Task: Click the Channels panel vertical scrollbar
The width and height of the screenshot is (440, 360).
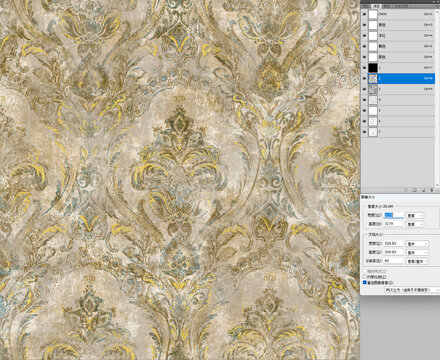Action: (x=438, y=98)
